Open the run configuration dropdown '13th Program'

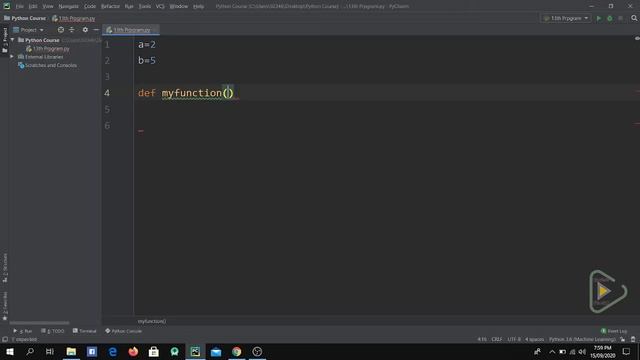tap(566, 18)
